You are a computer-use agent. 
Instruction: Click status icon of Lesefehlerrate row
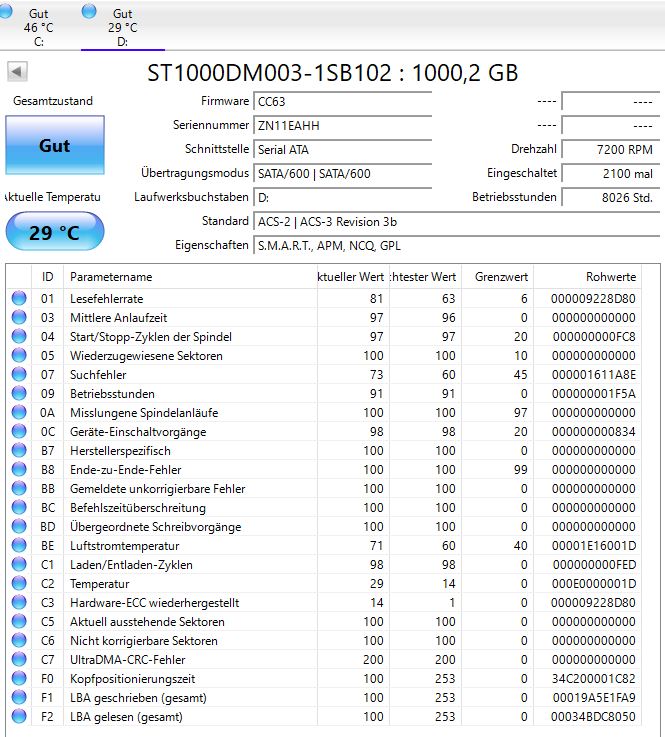click(x=19, y=298)
